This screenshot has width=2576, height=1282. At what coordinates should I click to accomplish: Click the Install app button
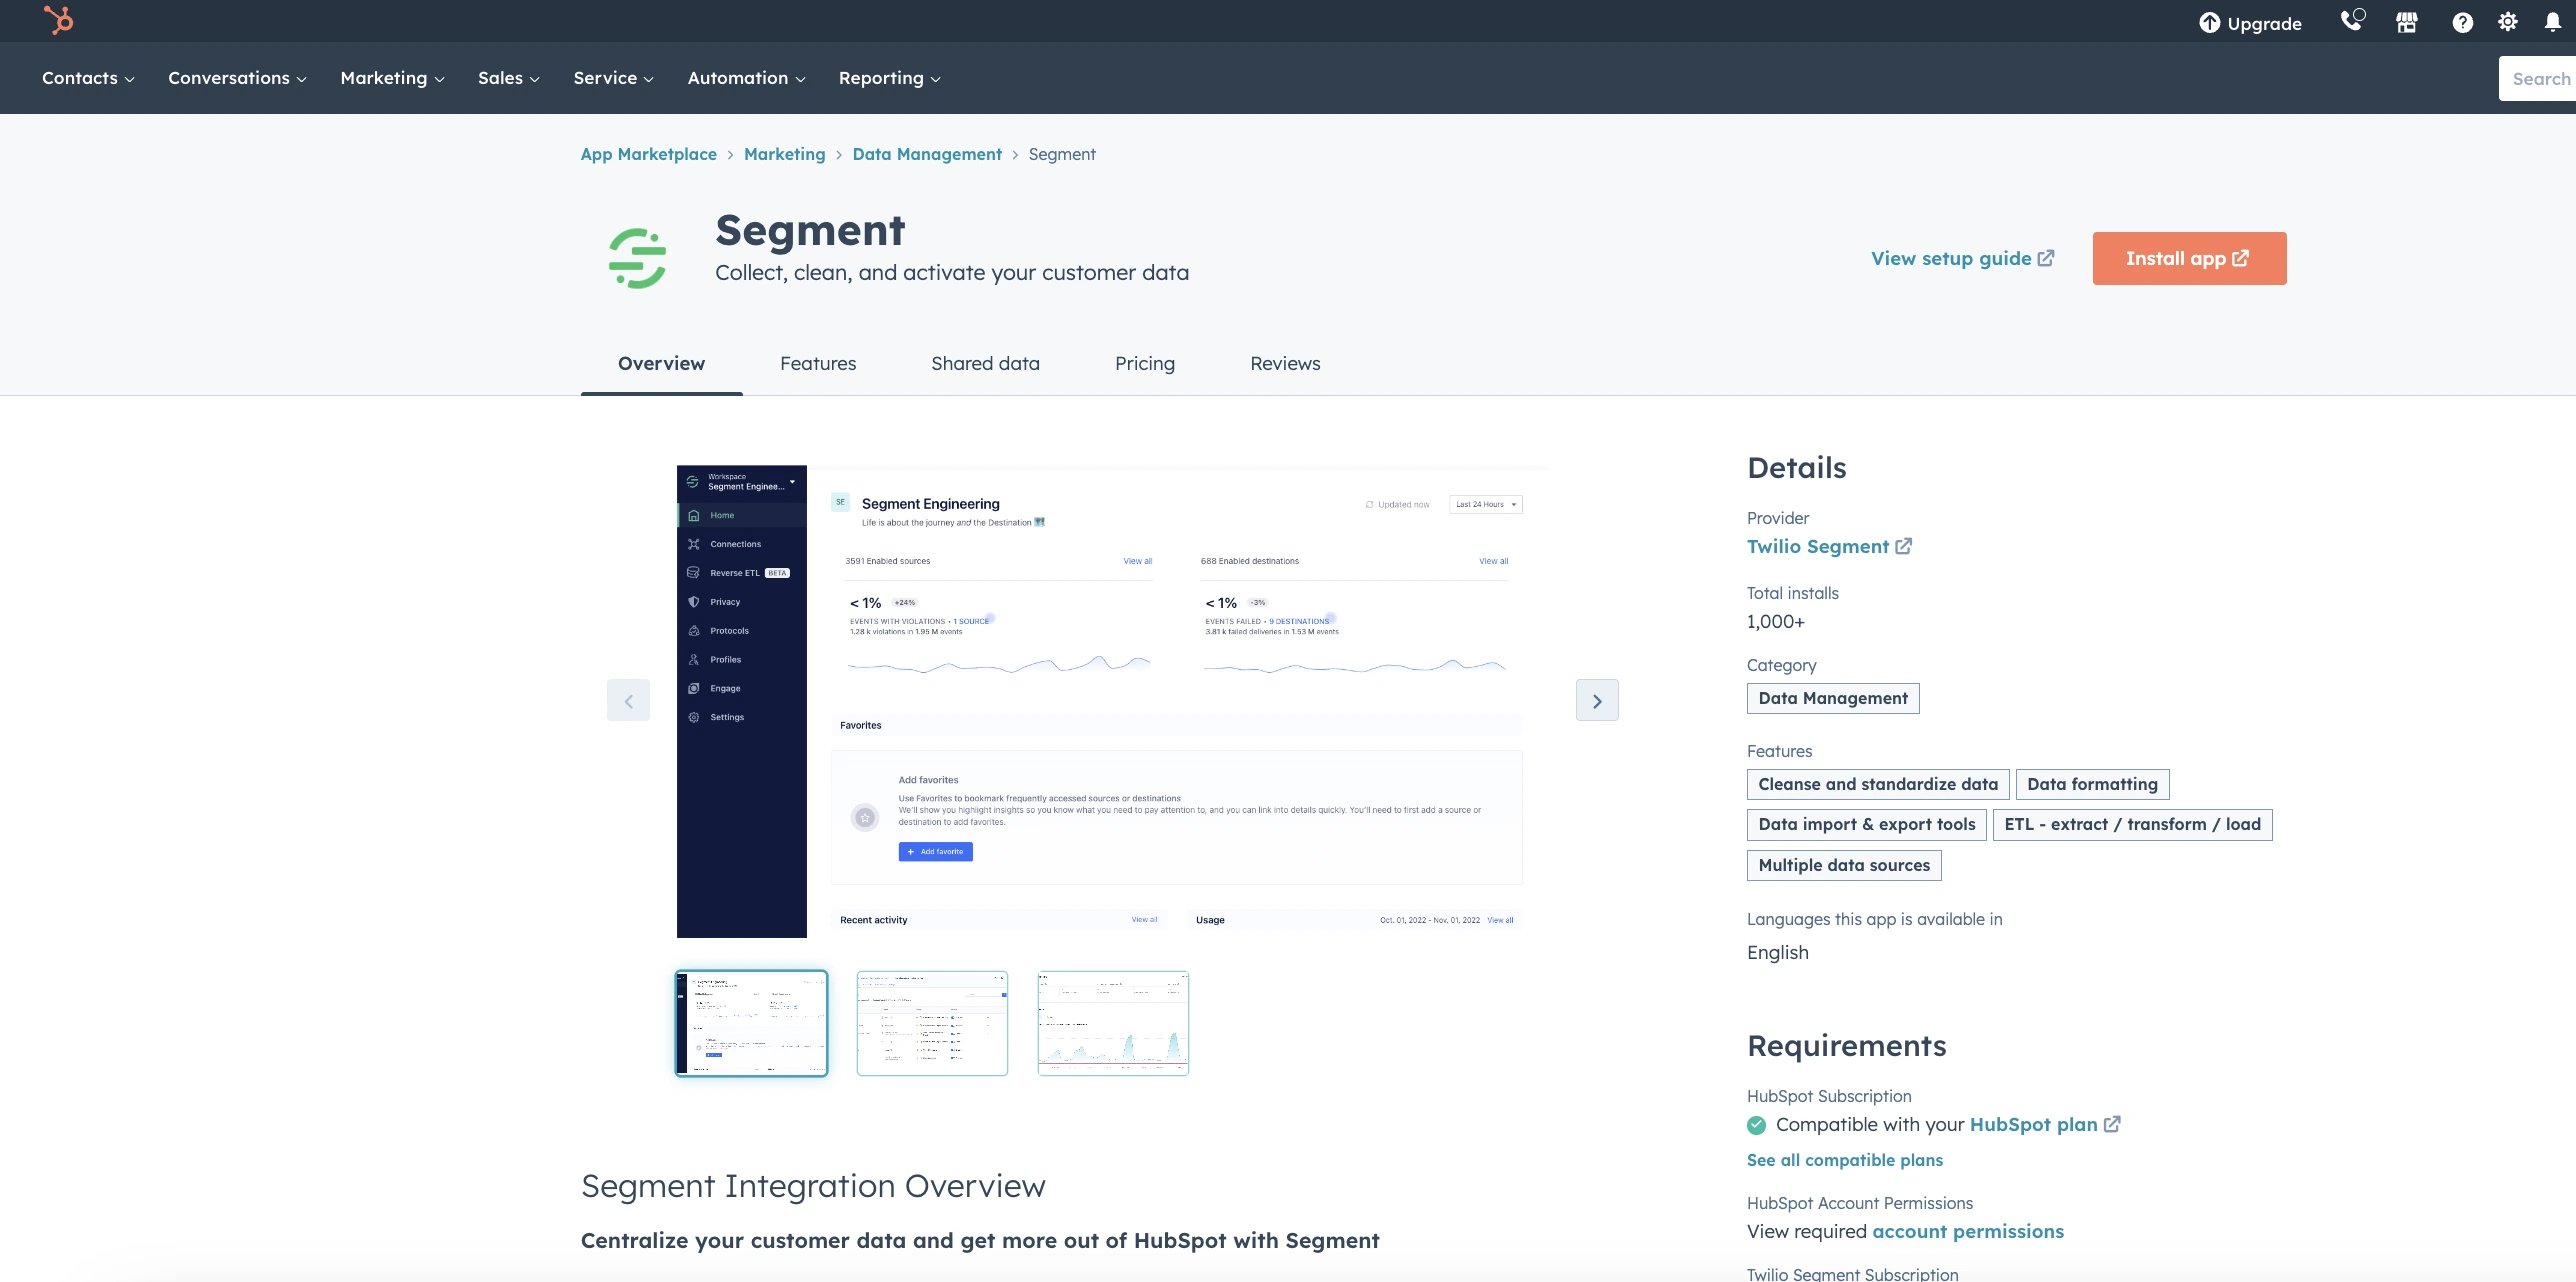pyautogui.click(x=2188, y=258)
